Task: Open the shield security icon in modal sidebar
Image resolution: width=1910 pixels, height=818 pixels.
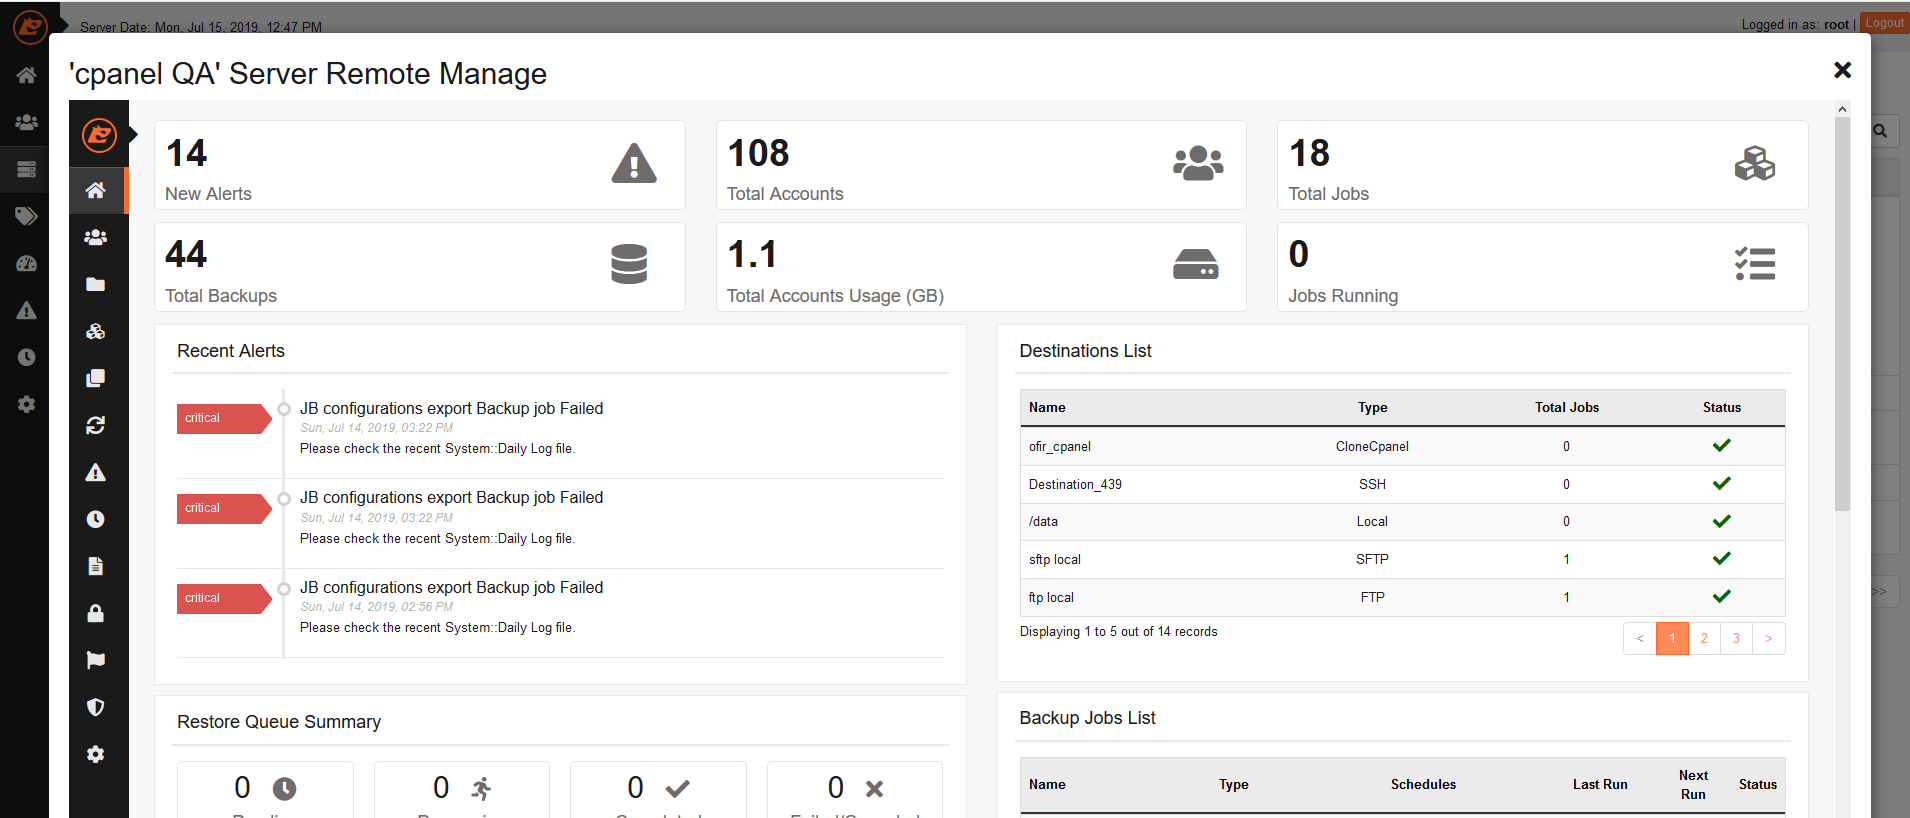Action: (x=96, y=707)
